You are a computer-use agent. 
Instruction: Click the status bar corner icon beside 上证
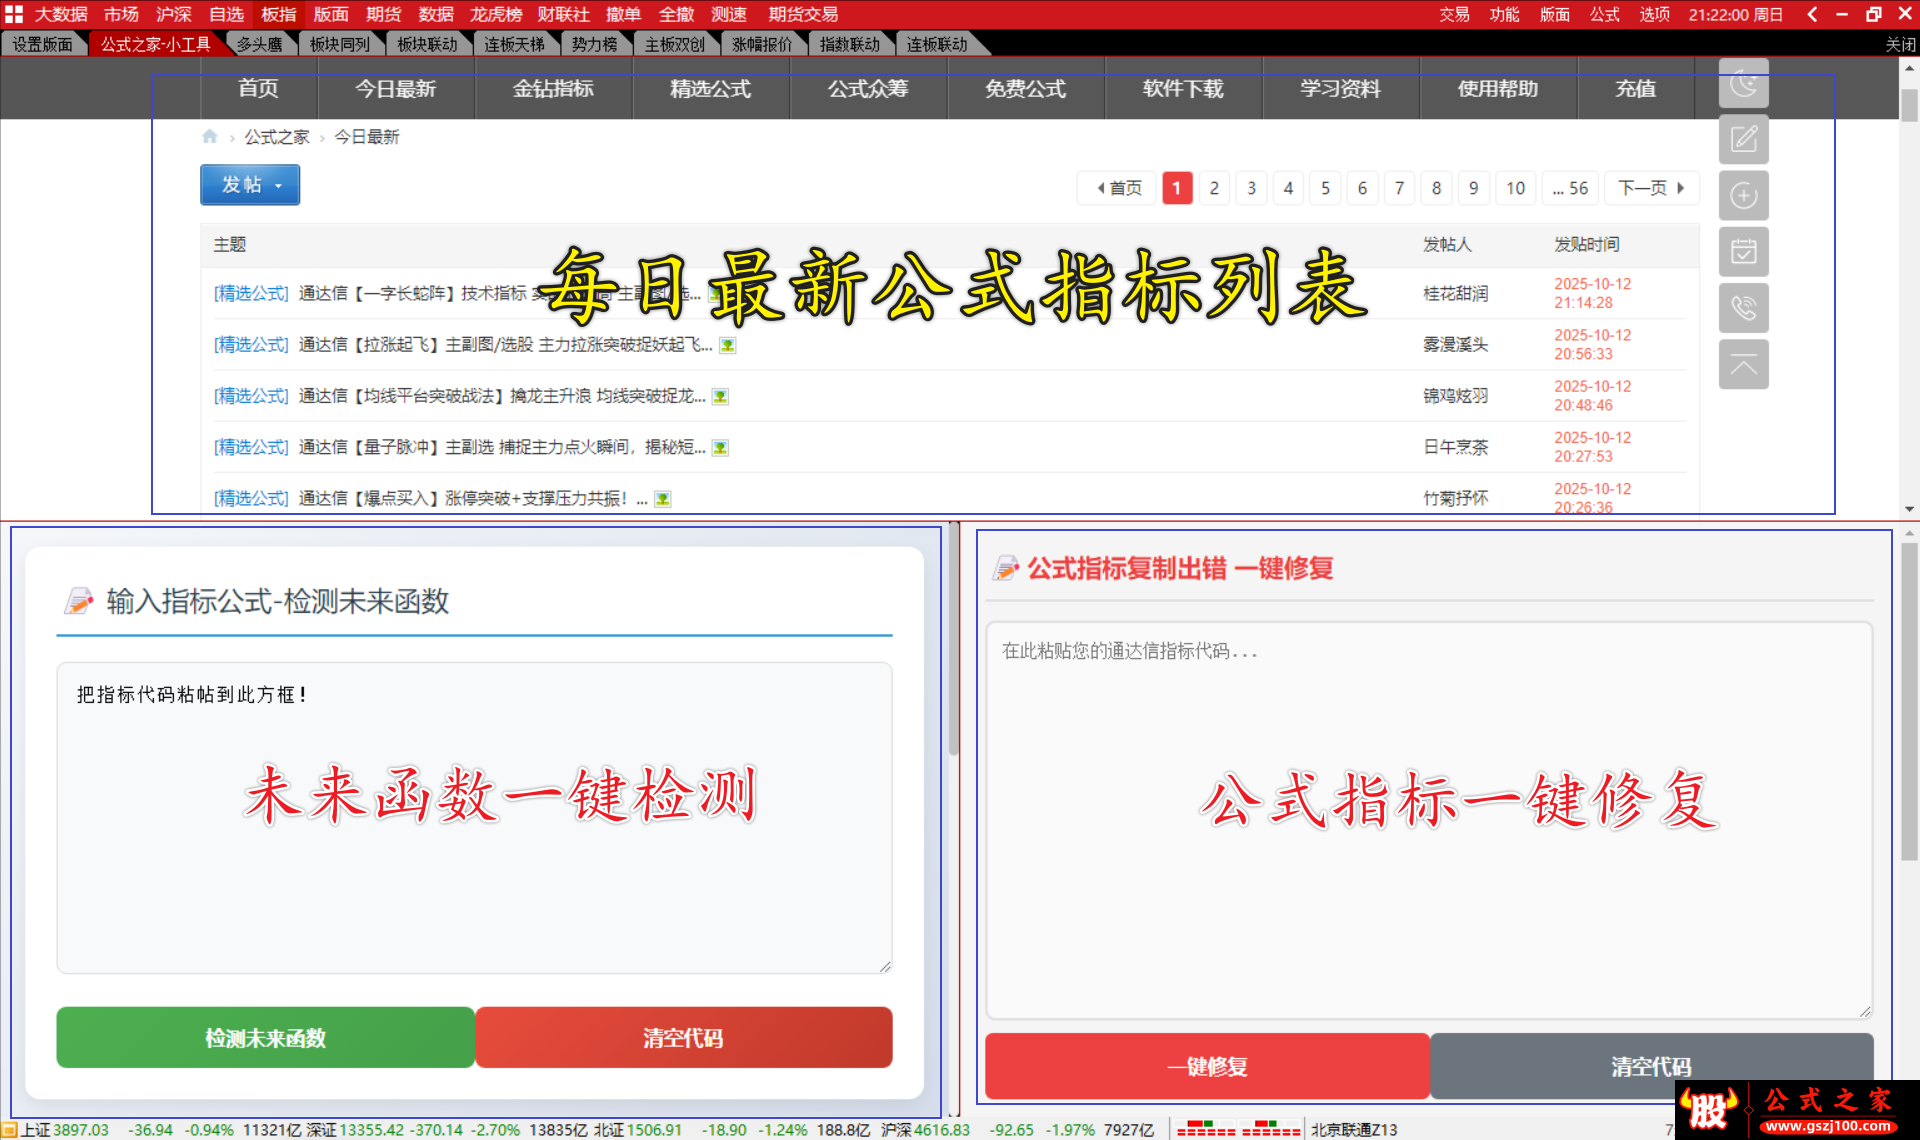pyautogui.click(x=9, y=1130)
